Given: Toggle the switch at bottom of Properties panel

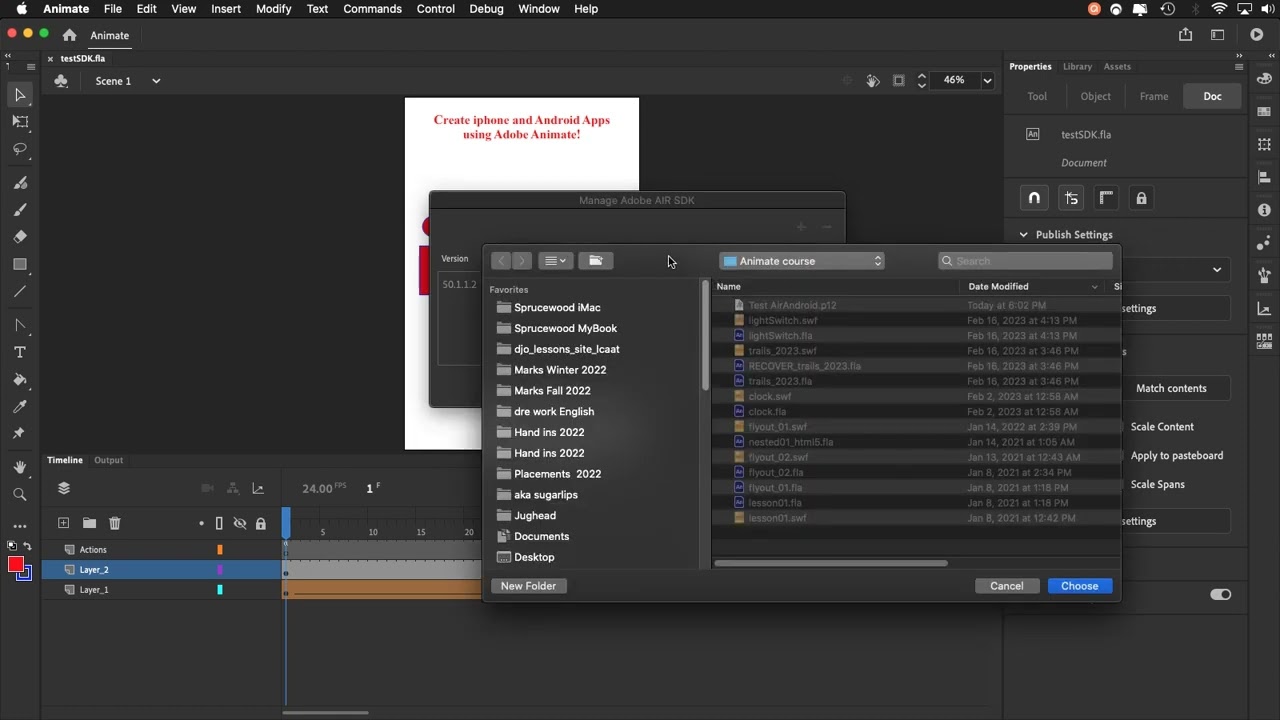Looking at the screenshot, I should coord(1221,594).
